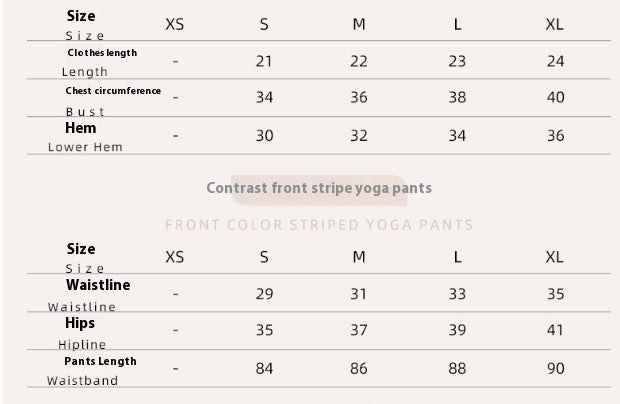Click the hips value 41

(555, 331)
